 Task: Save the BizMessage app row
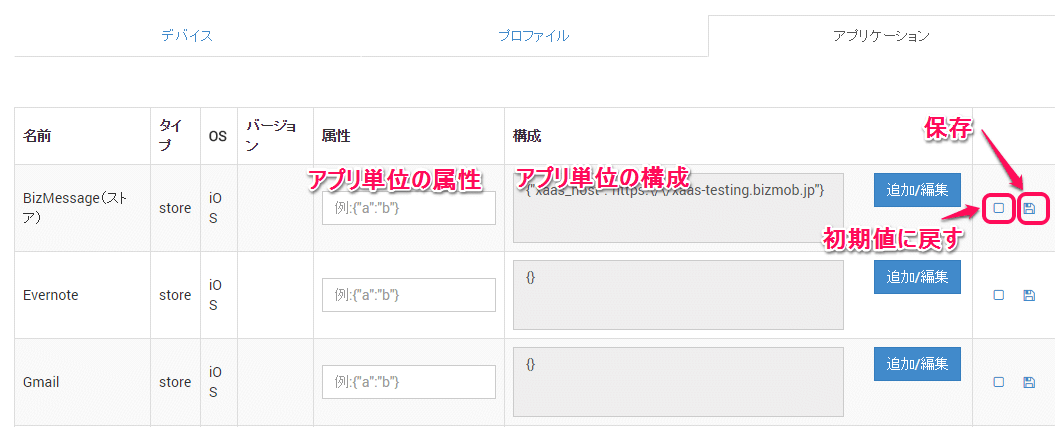[x=1029, y=208]
